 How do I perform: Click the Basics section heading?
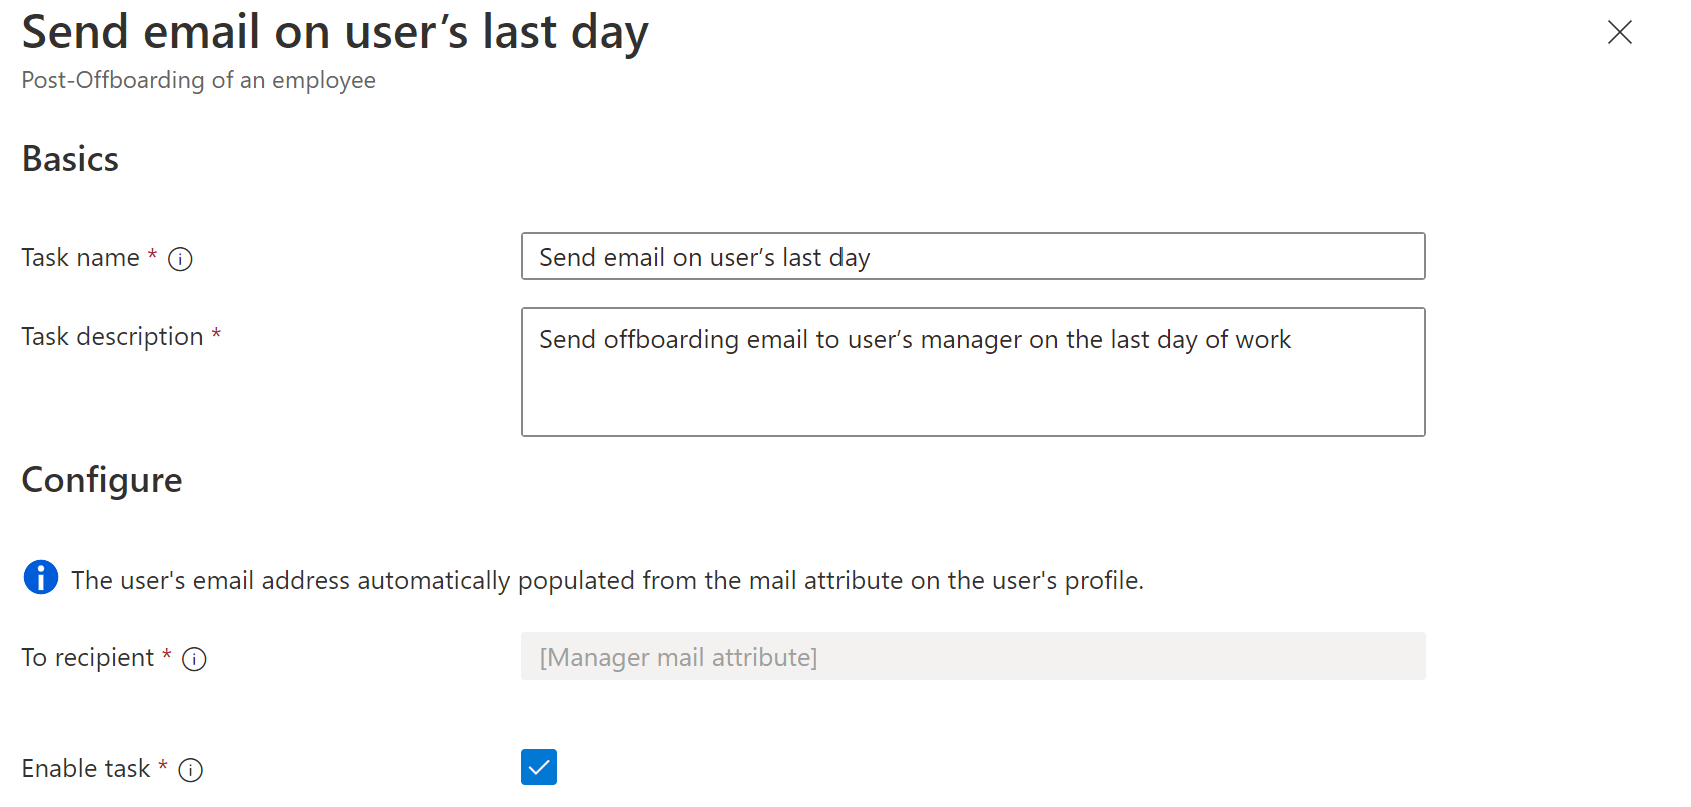tap(70, 158)
